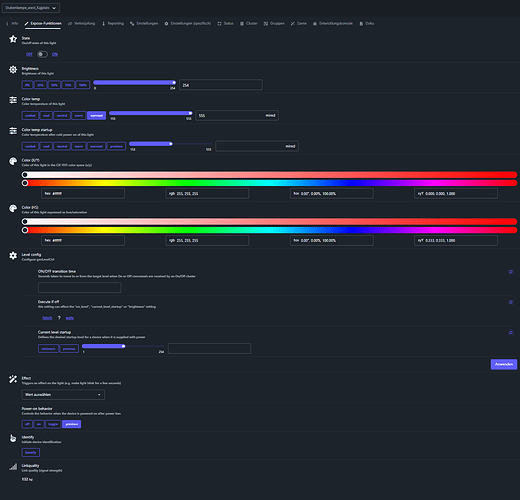Click the Level config gear icon
Screen dimensions: 520x500
[x=13, y=256]
